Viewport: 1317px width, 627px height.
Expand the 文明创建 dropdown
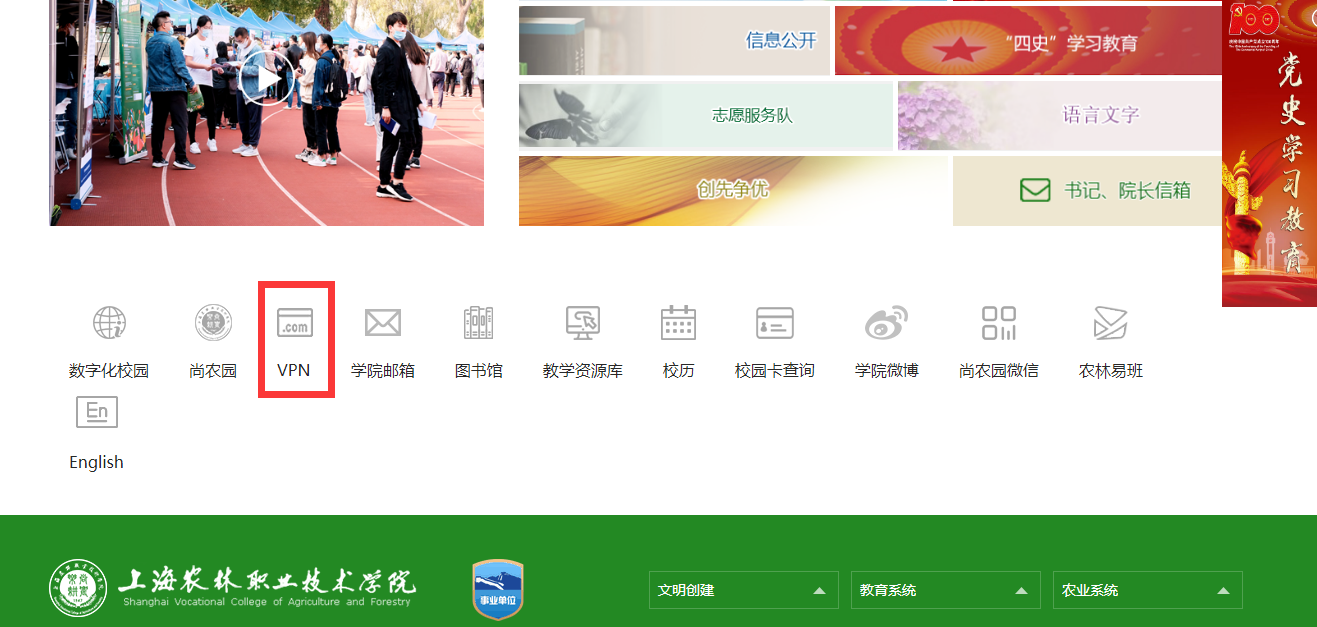[743, 590]
